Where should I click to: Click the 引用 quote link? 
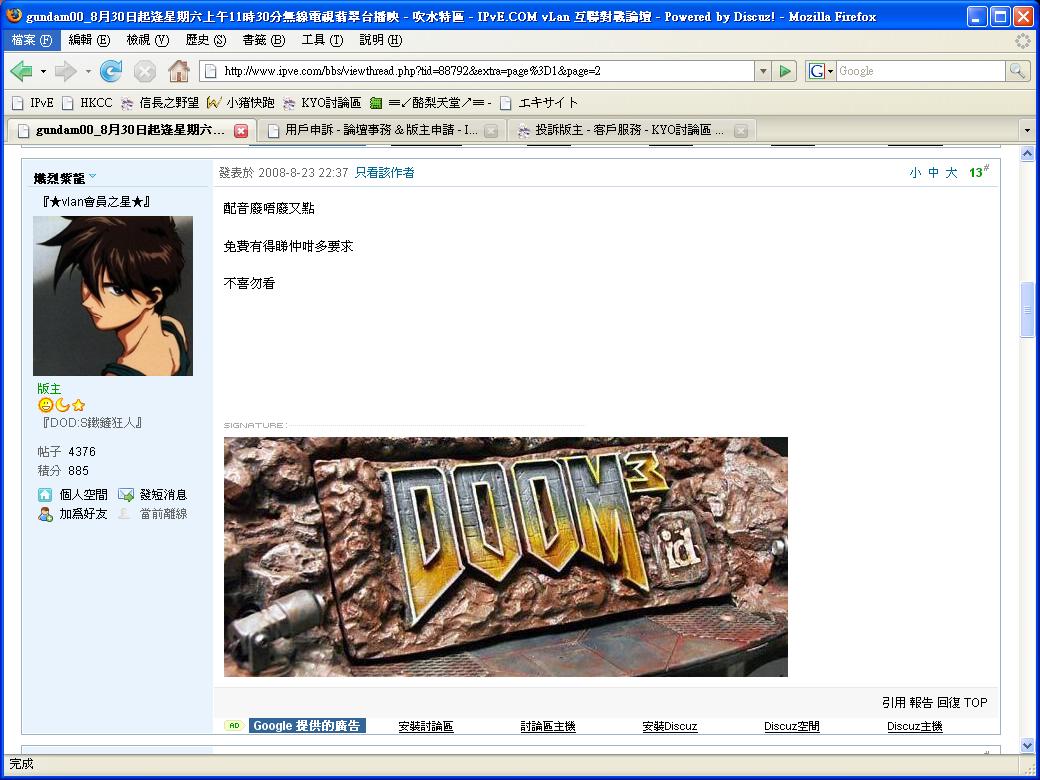point(893,703)
